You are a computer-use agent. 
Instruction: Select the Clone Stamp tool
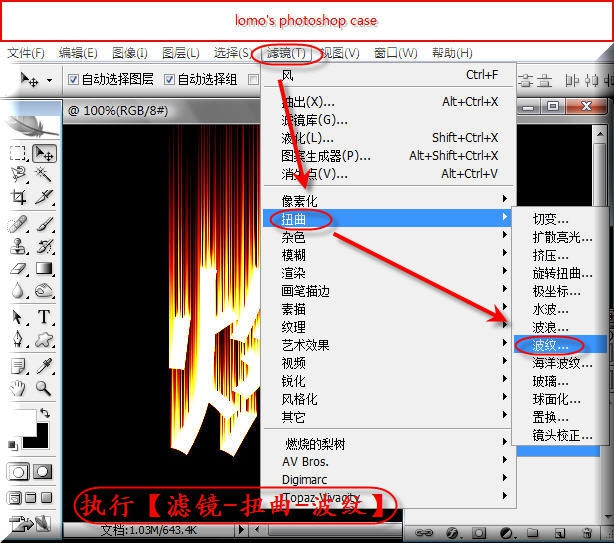18,246
